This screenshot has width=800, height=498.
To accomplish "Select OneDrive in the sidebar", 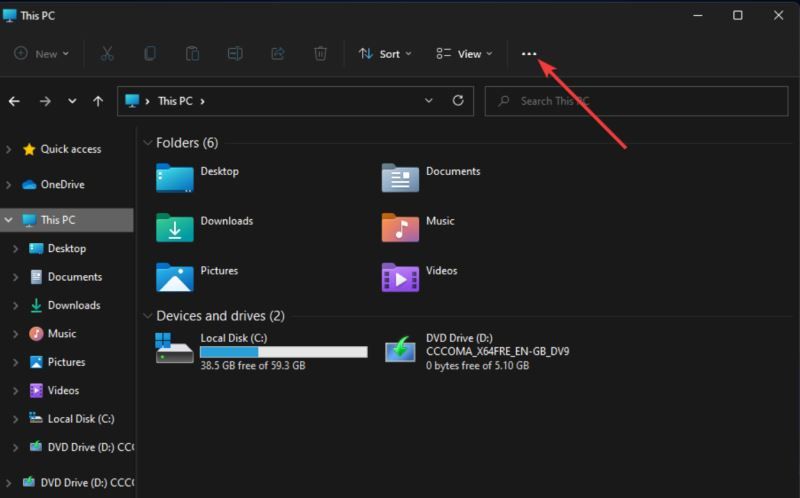I will click(x=62, y=185).
